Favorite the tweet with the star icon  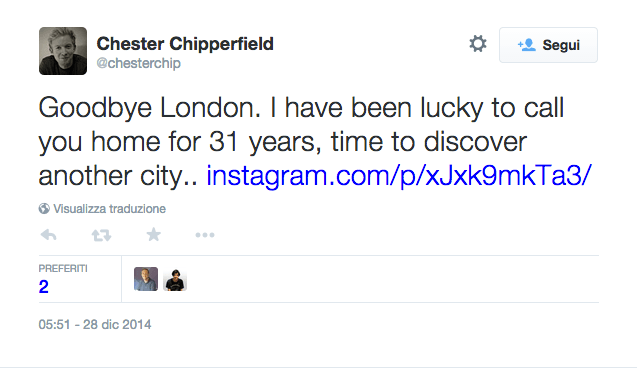(x=154, y=234)
